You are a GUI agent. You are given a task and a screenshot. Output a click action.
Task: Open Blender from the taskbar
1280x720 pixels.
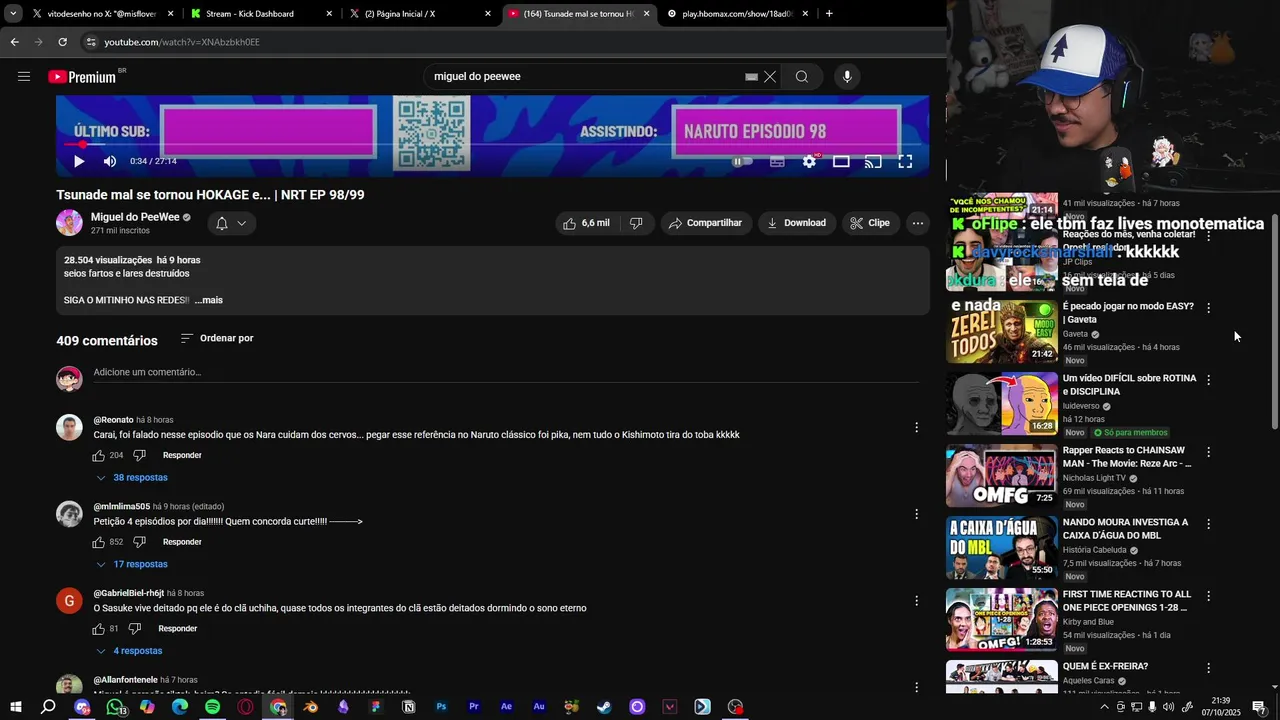[x=311, y=707]
